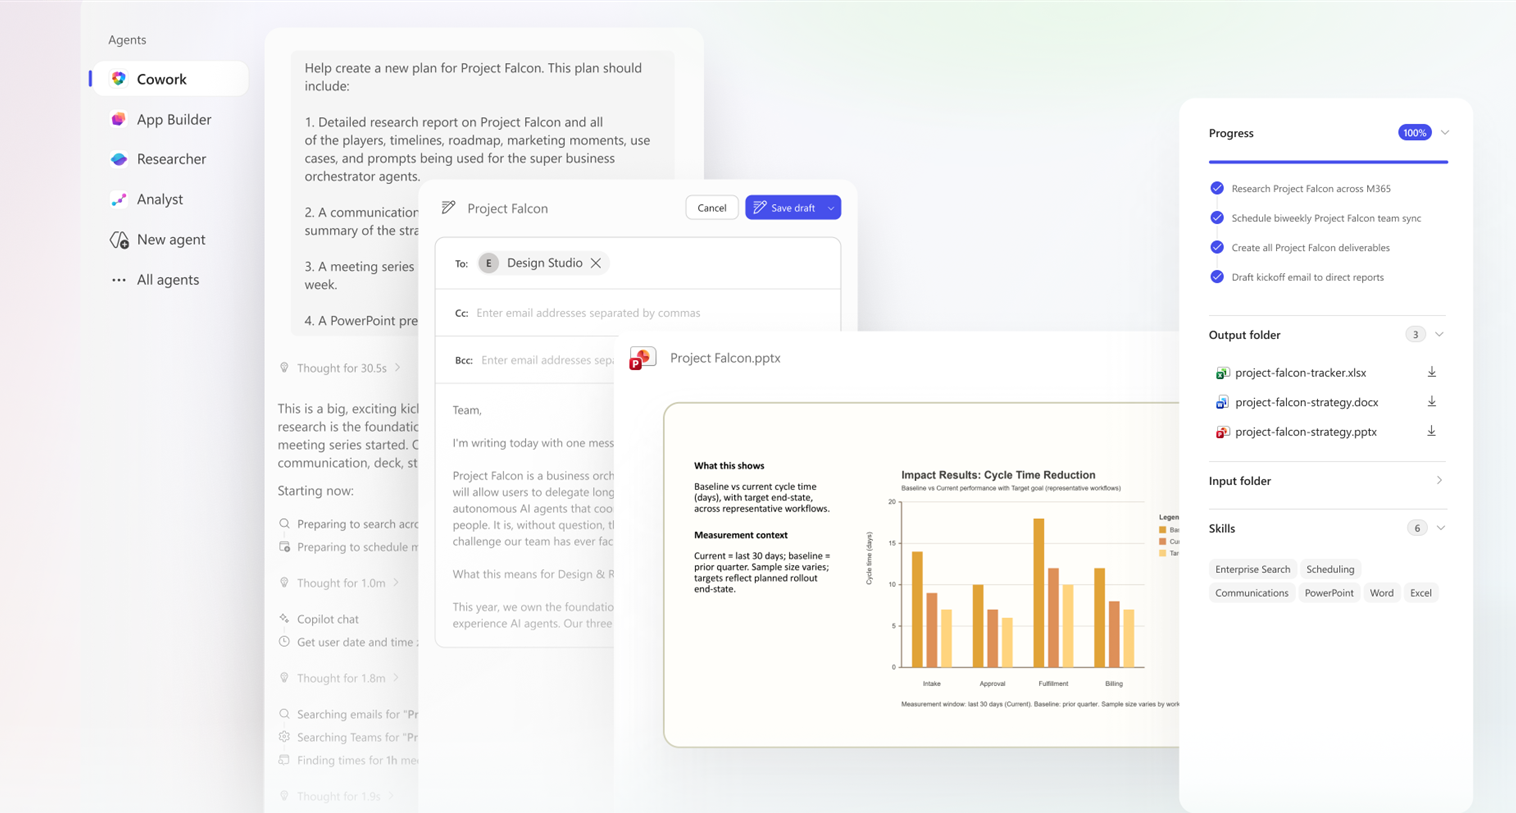
Task: Click the PowerPoint icon for project-falcon-strategy.pptx
Action: tap(1222, 432)
